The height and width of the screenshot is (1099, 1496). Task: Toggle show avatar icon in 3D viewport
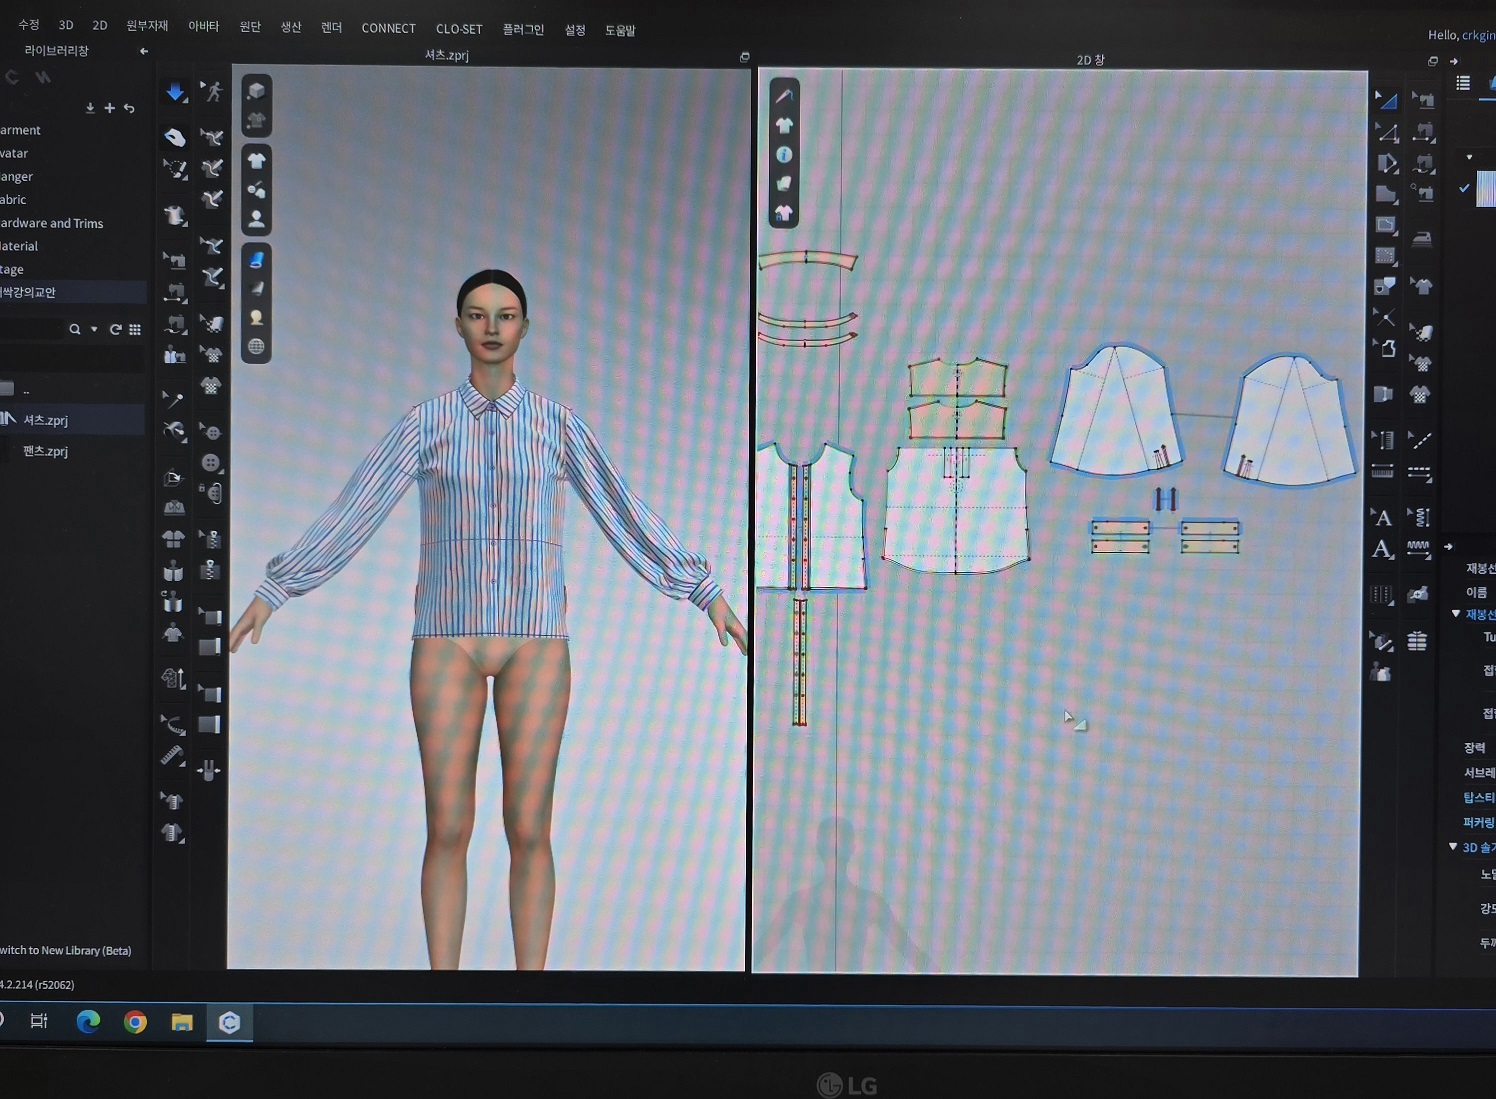256,218
